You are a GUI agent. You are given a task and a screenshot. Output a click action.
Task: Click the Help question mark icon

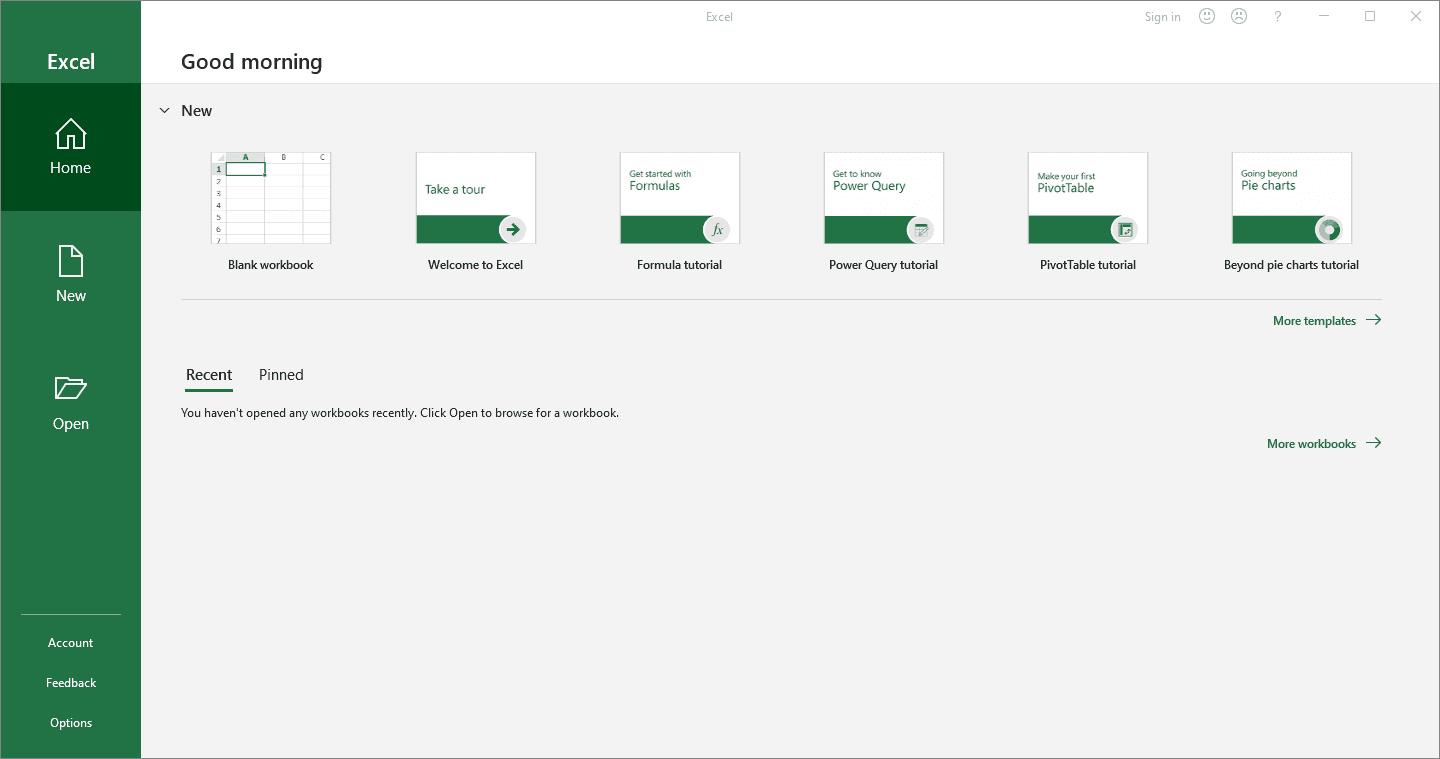coord(1277,16)
